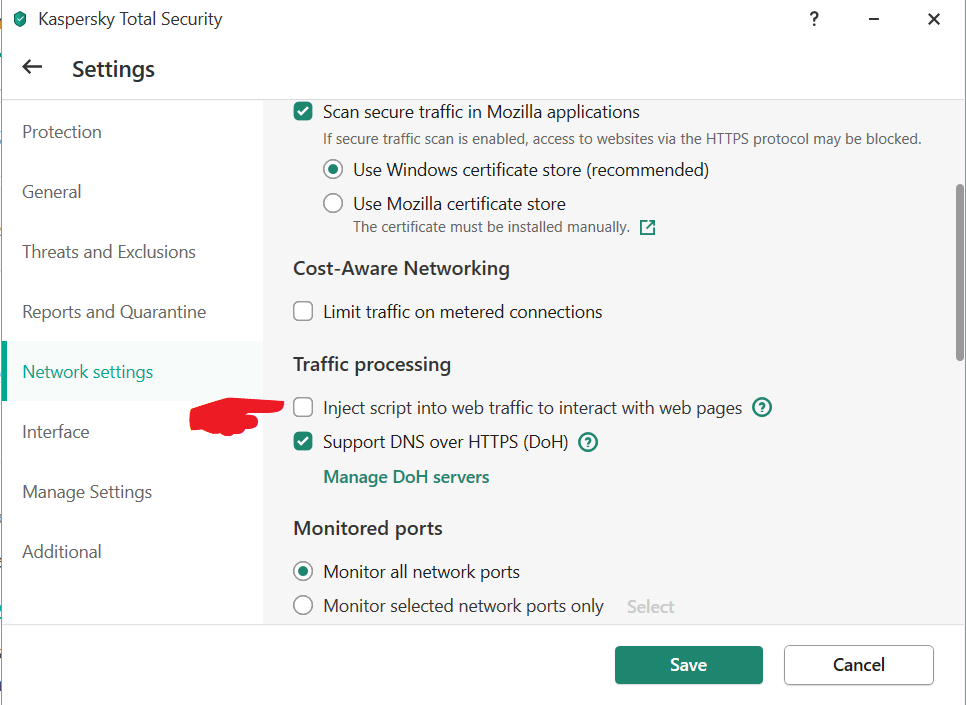This screenshot has height=705, width=966.
Task: Minimize the Kaspersky Total Security window
Action: (x=874, y=19)
